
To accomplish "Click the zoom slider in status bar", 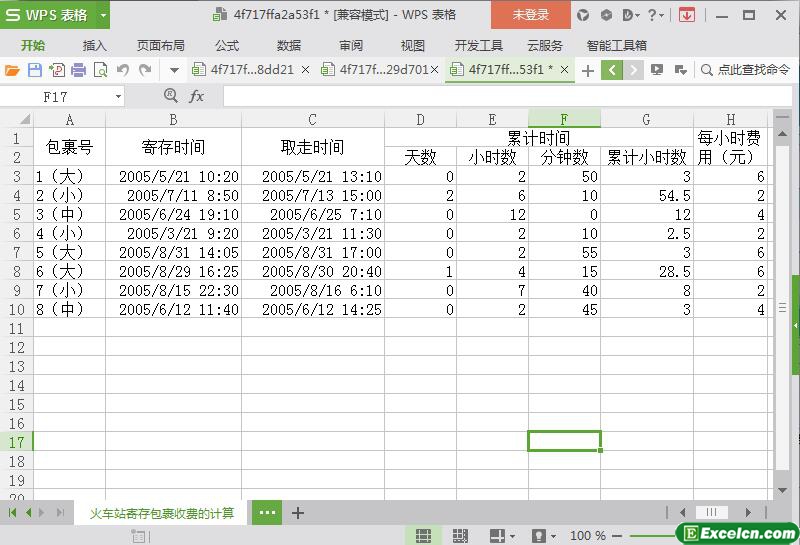I will [640, 536].
